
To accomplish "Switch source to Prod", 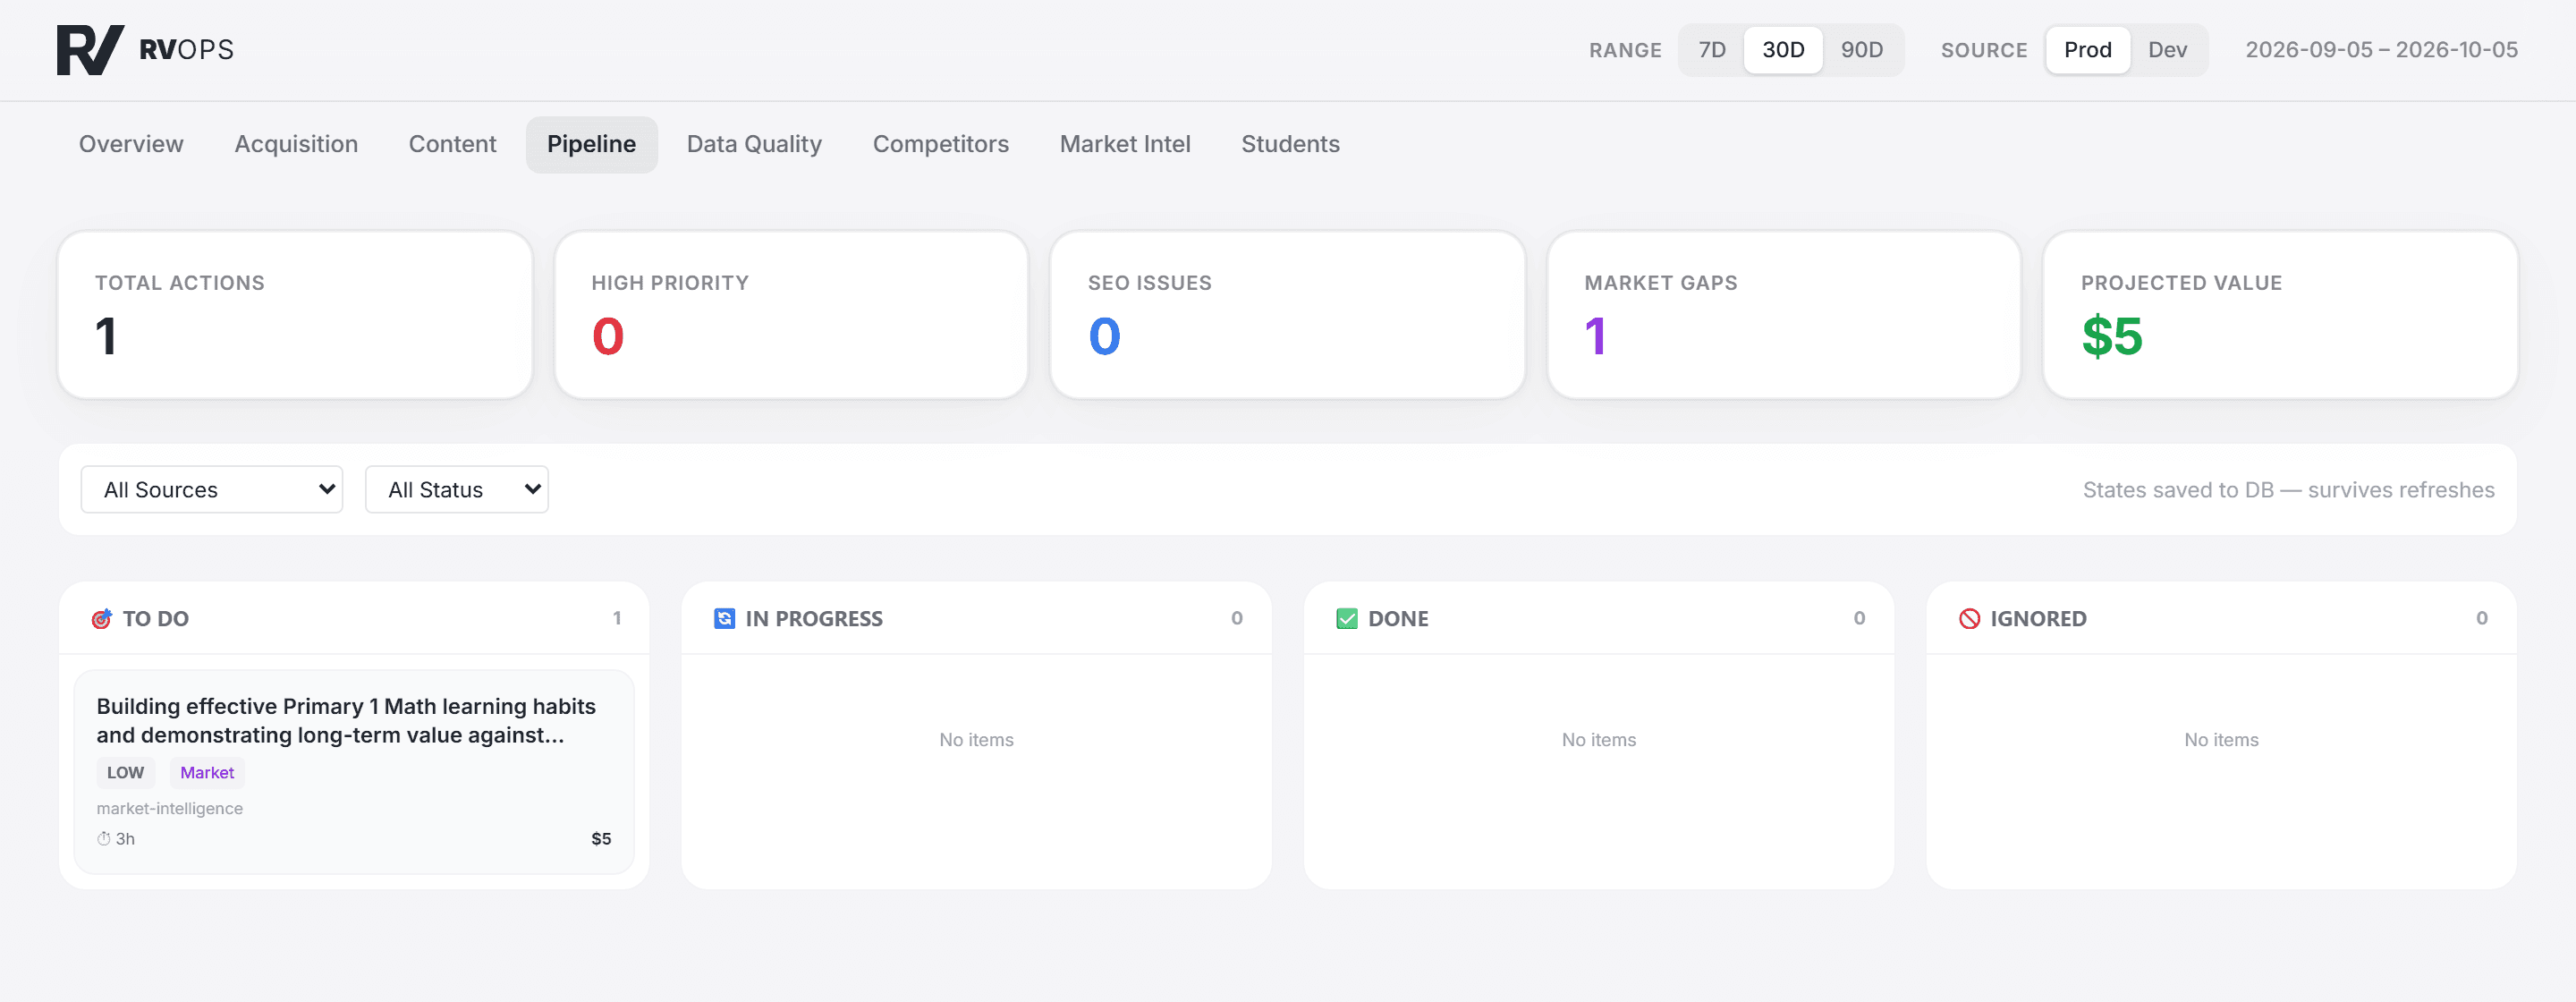I will tap(2088, 50).
